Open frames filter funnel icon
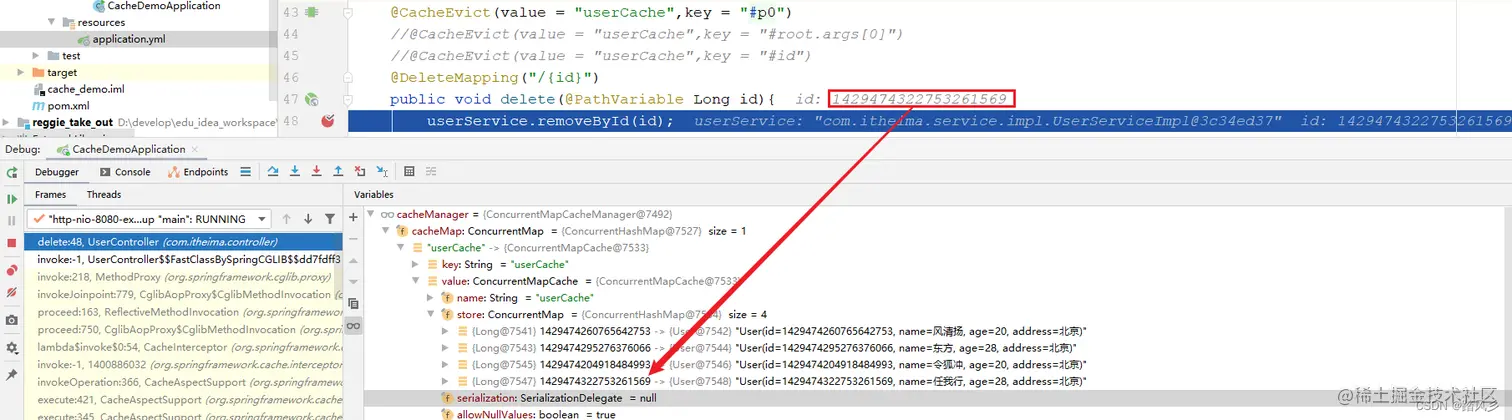 [329, 219]
